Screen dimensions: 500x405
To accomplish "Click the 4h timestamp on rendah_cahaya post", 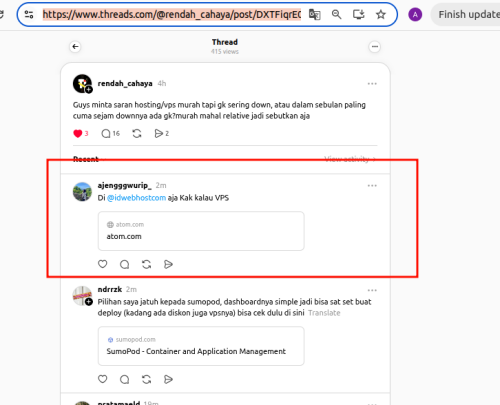I will pyautogui.click(x=162, y=83).
